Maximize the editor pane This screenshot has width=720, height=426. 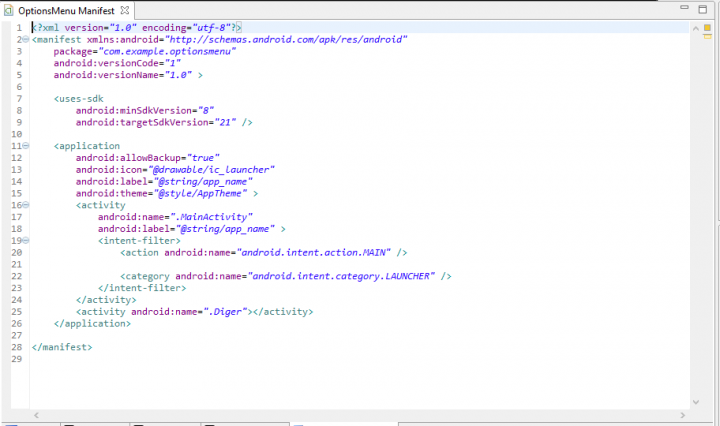(703, 9)
